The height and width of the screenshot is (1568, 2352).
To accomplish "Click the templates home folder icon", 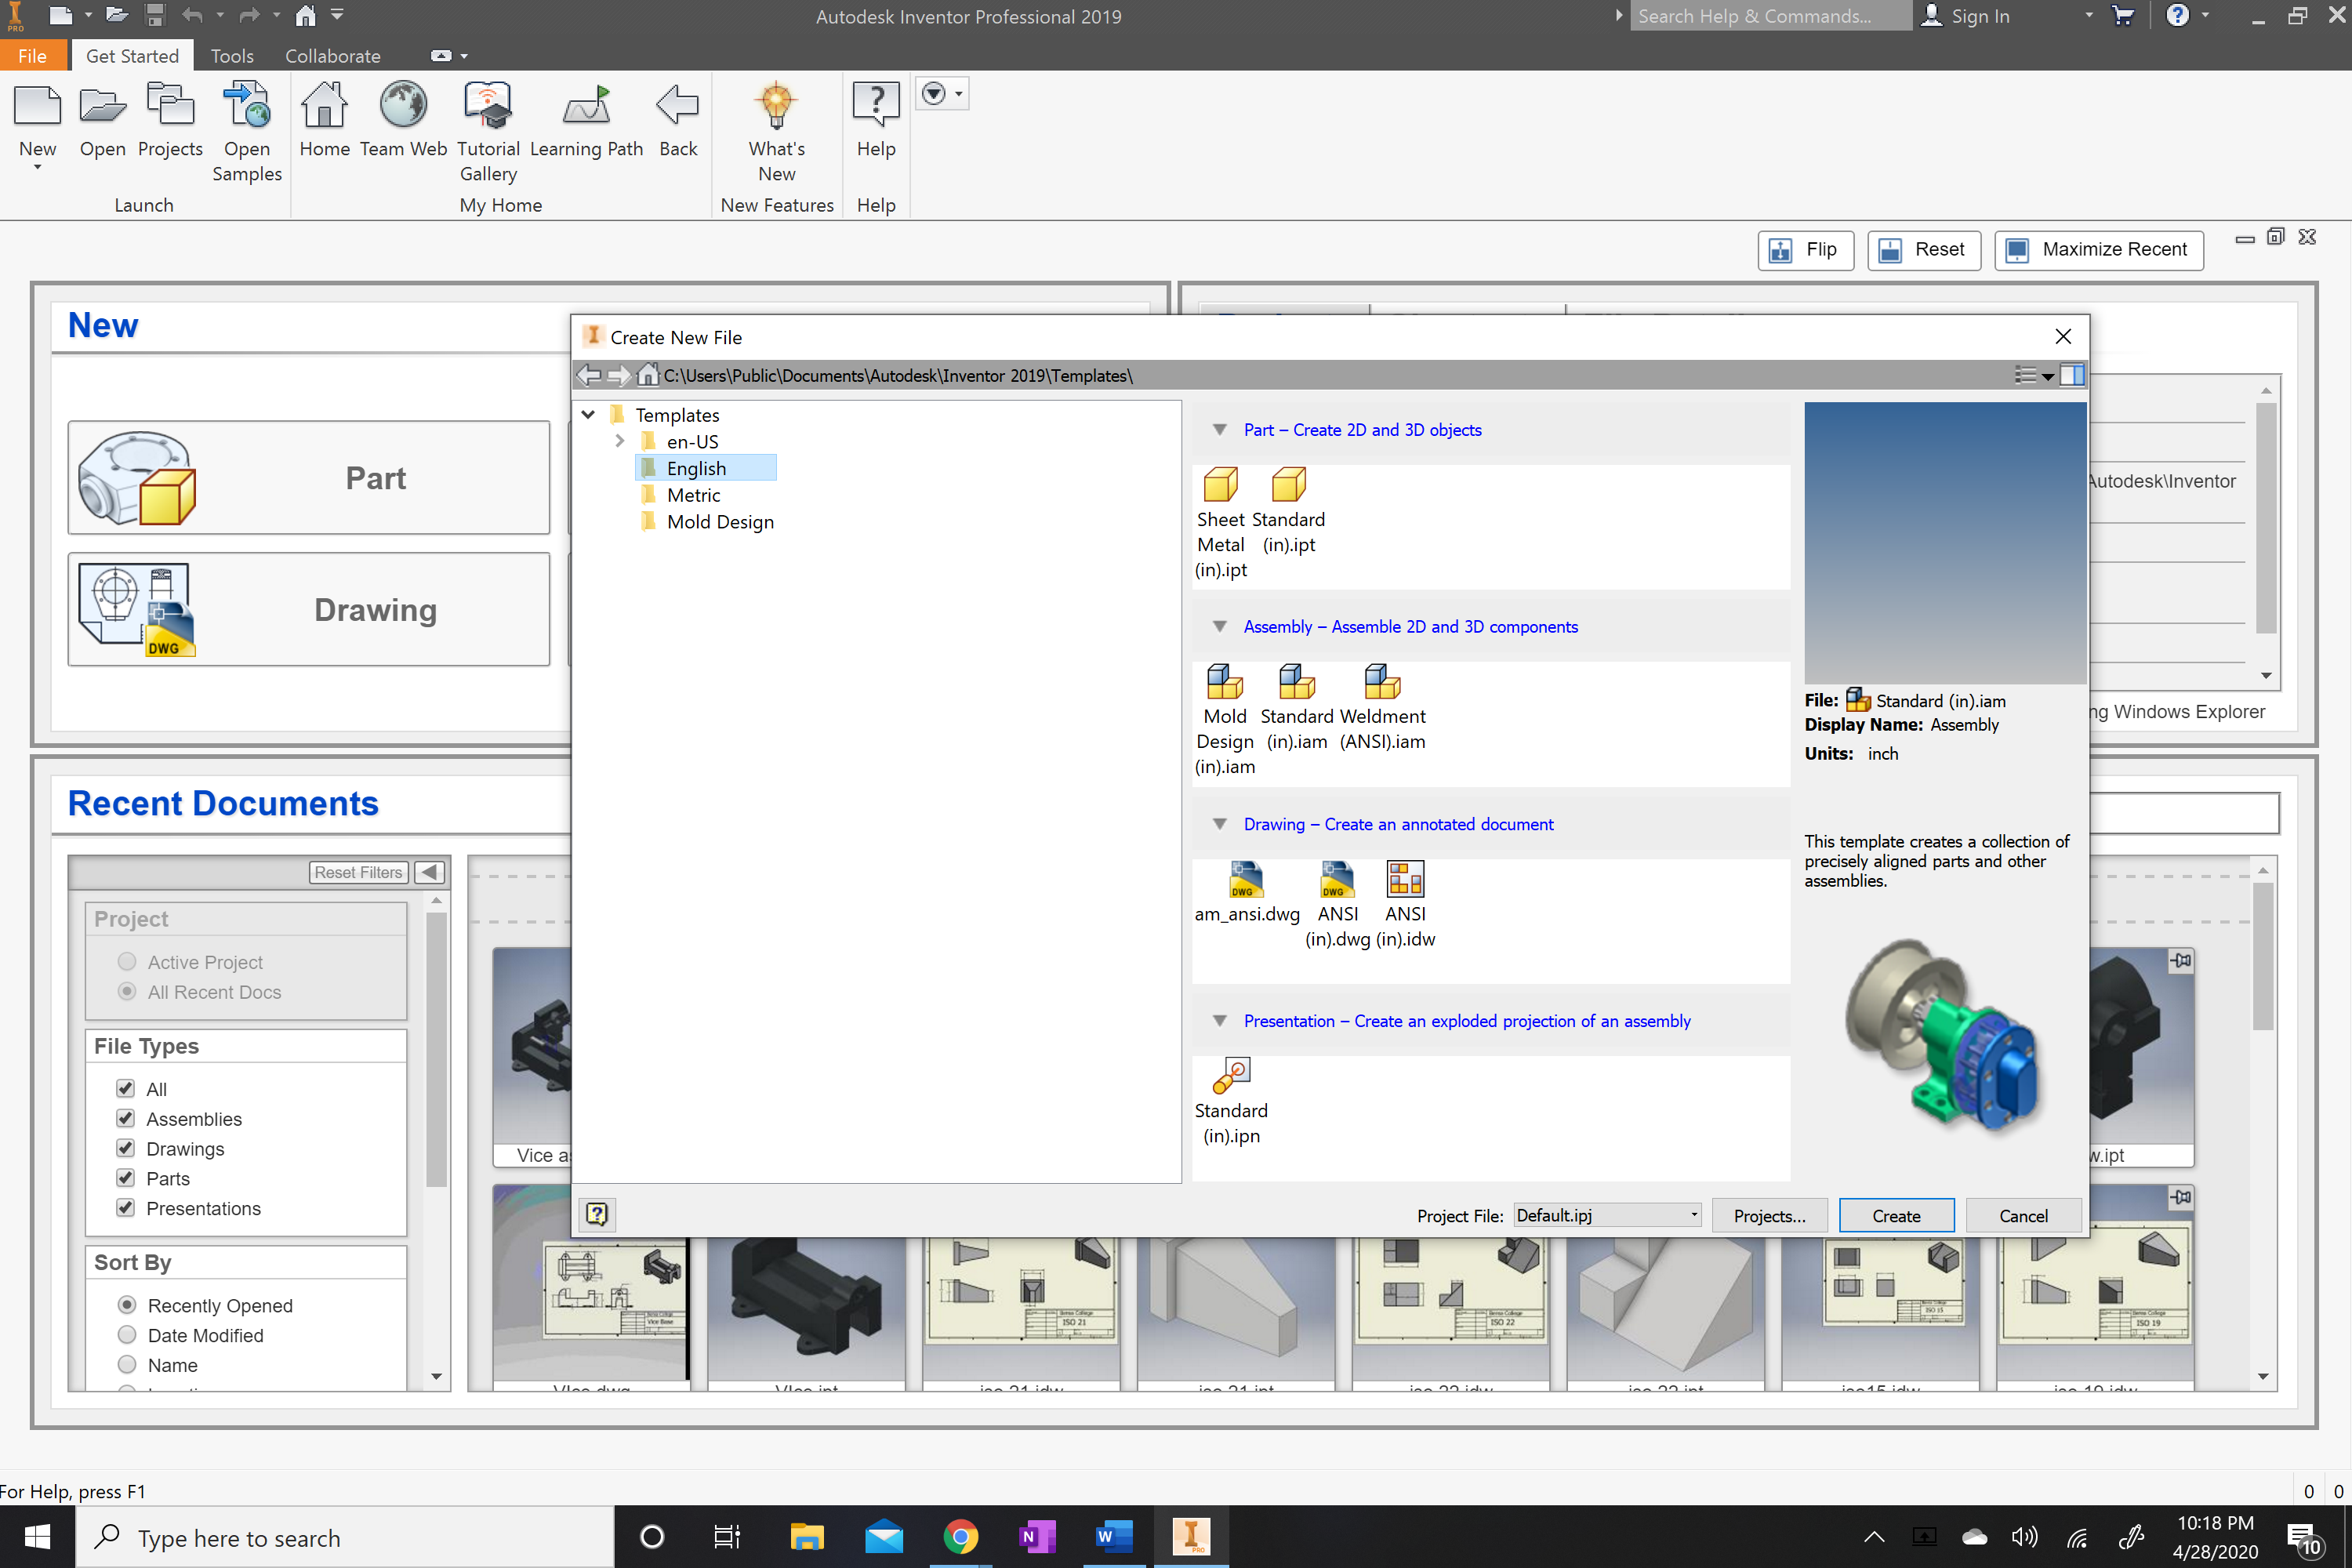I will 648,375.
